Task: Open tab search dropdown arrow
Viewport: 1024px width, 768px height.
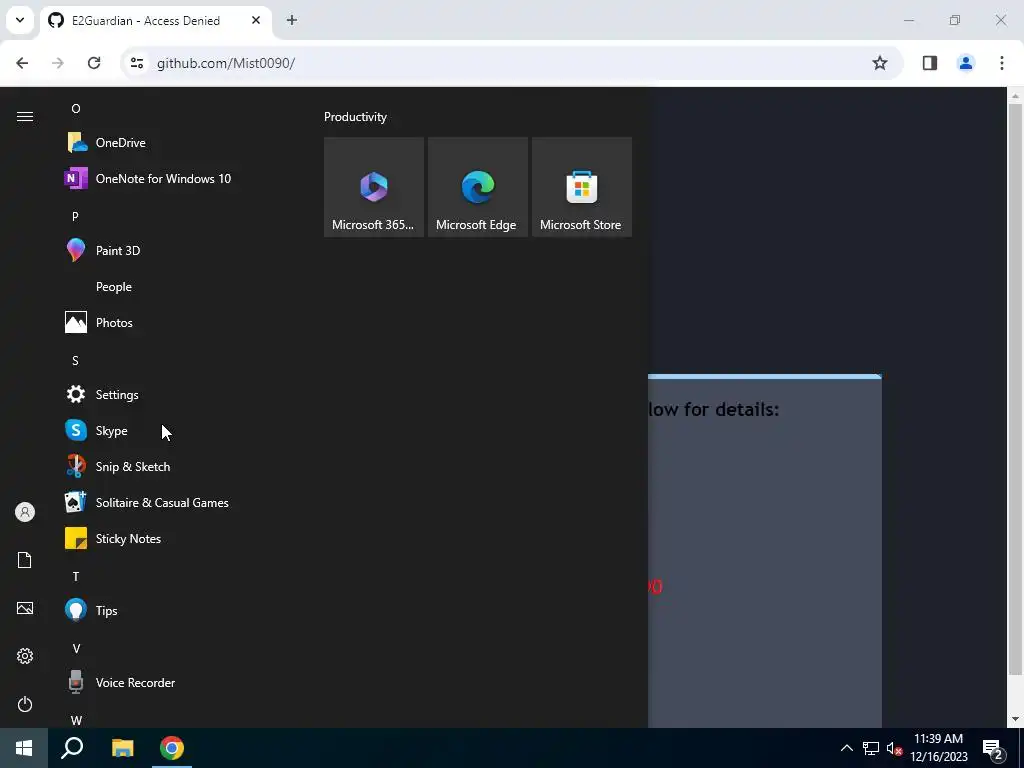Action: tap(20, 20)
